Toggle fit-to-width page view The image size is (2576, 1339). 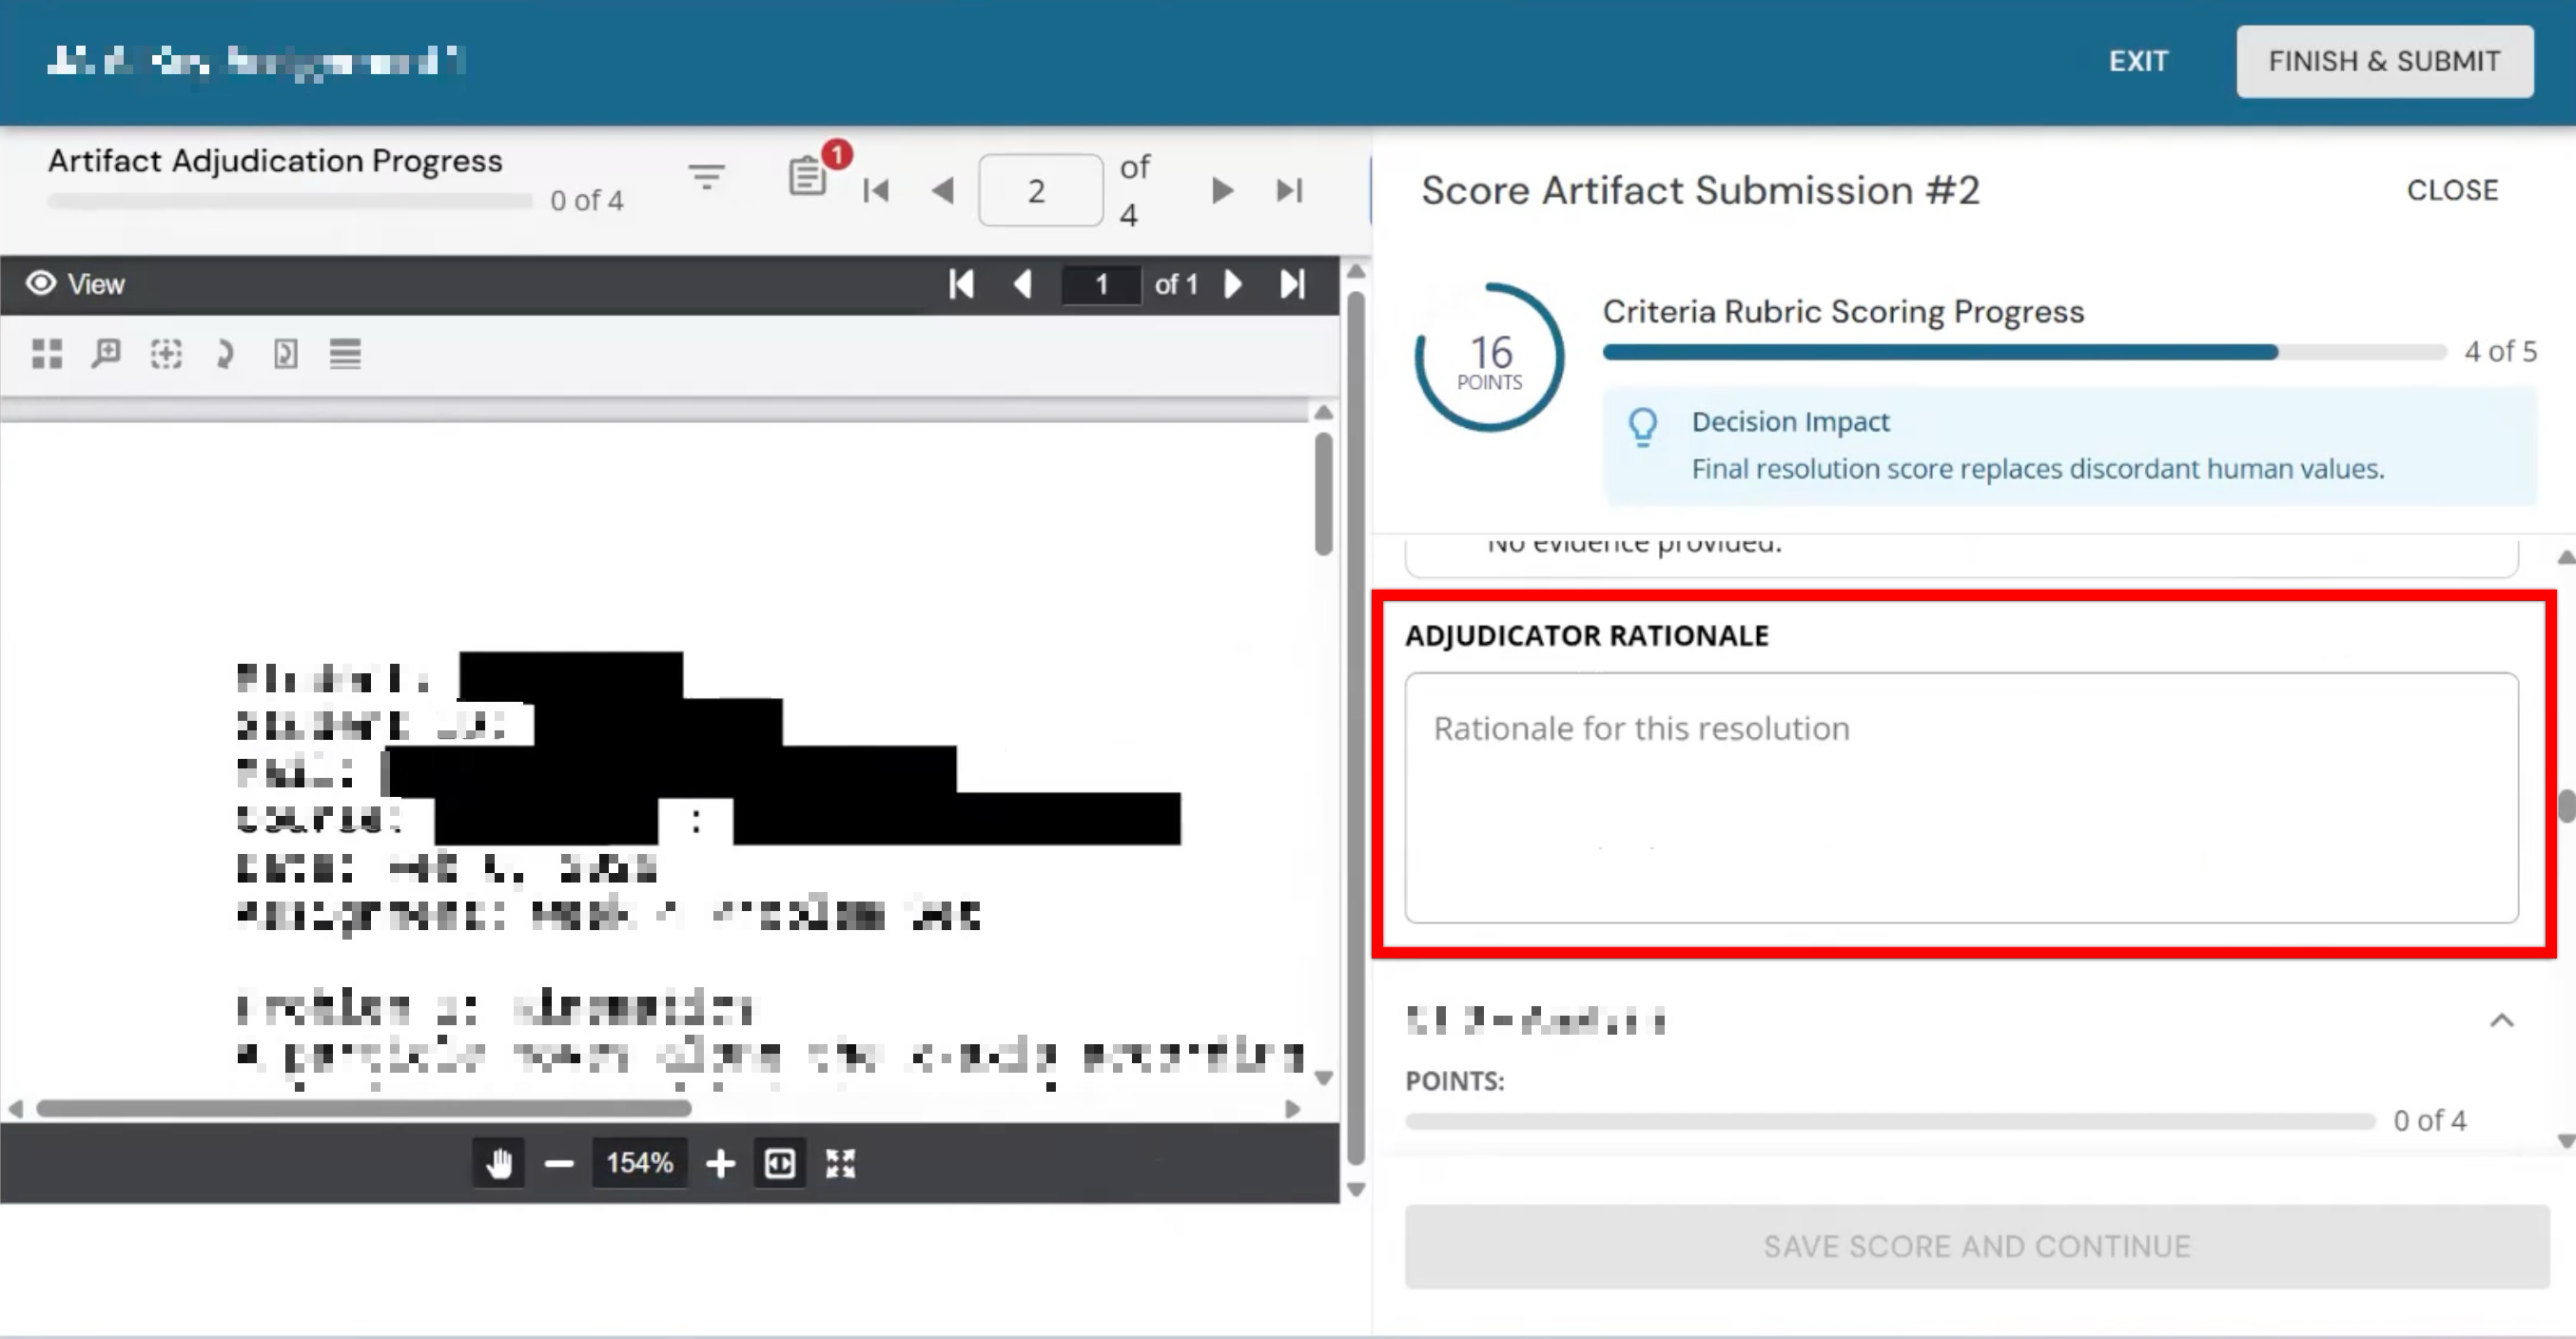point(780,1163)
